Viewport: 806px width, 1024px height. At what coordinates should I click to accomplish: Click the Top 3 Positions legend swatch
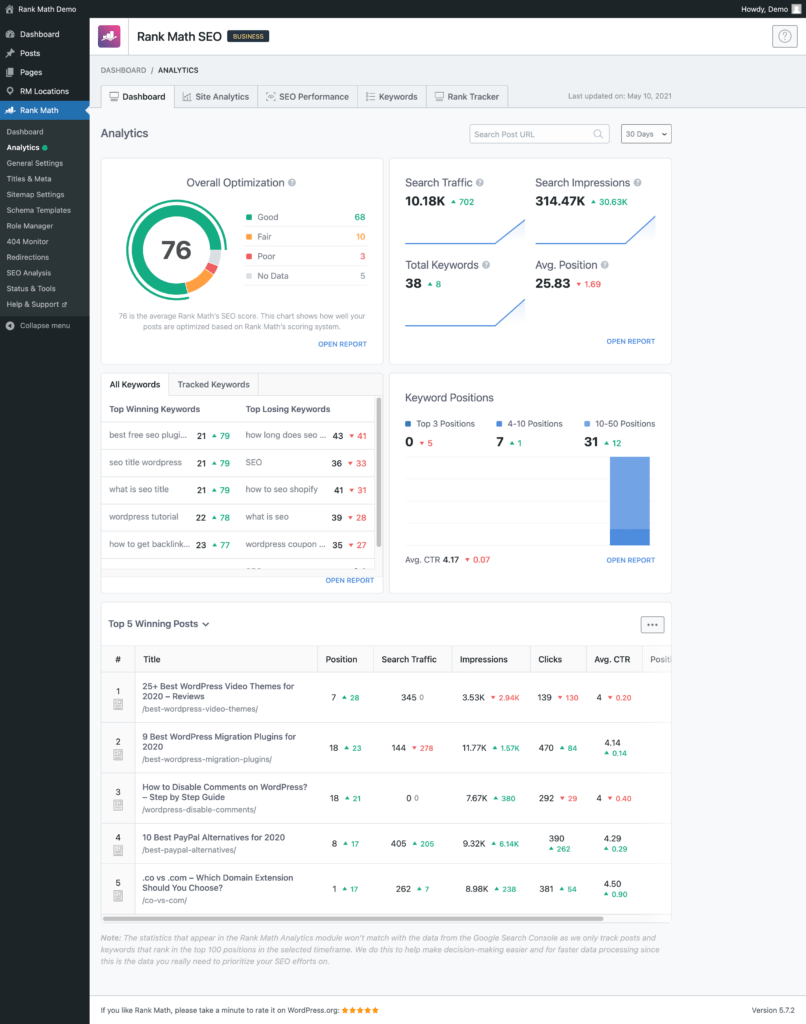pos(408,424)
